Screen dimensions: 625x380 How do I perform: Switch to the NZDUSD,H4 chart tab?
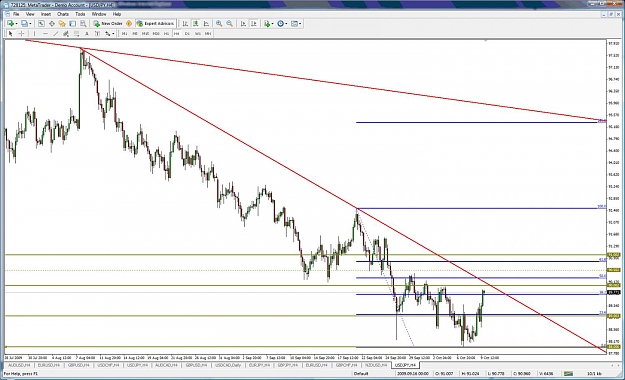click(375, 365)
